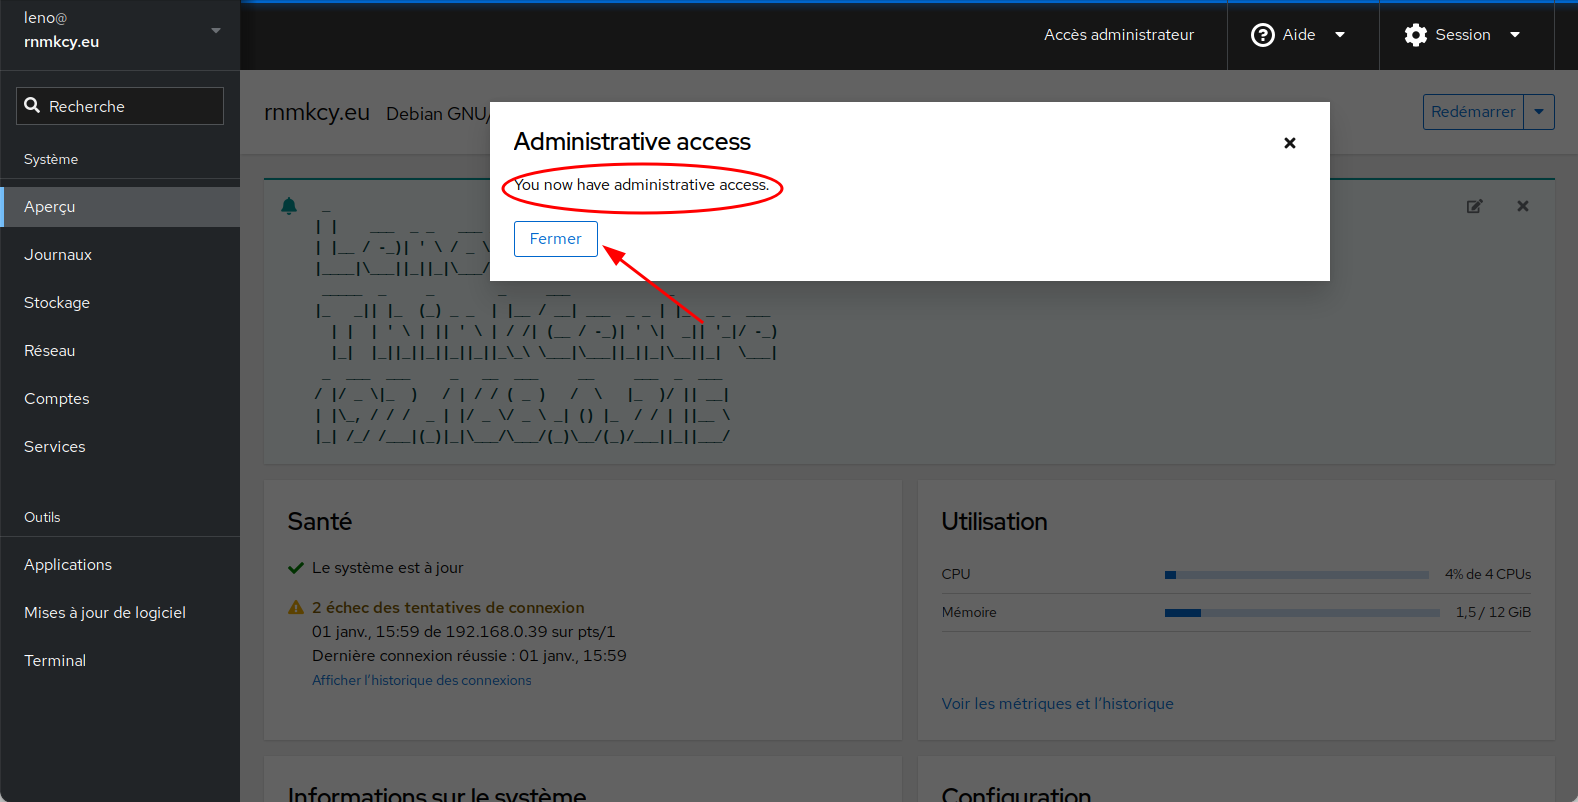Viewport: 1578px width, 802px height.
Task: Click the edit motd pencil icon
Action: pos(1474,206)
